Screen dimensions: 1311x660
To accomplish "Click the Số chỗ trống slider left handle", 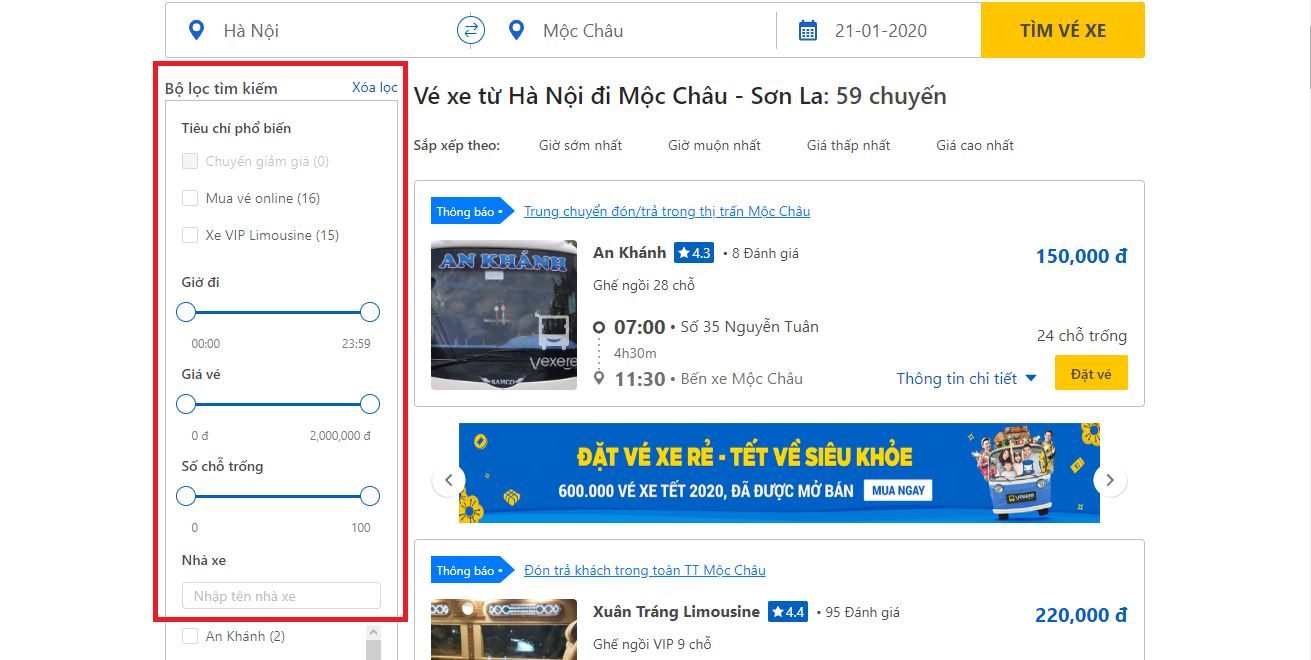I will pos(186,496).
